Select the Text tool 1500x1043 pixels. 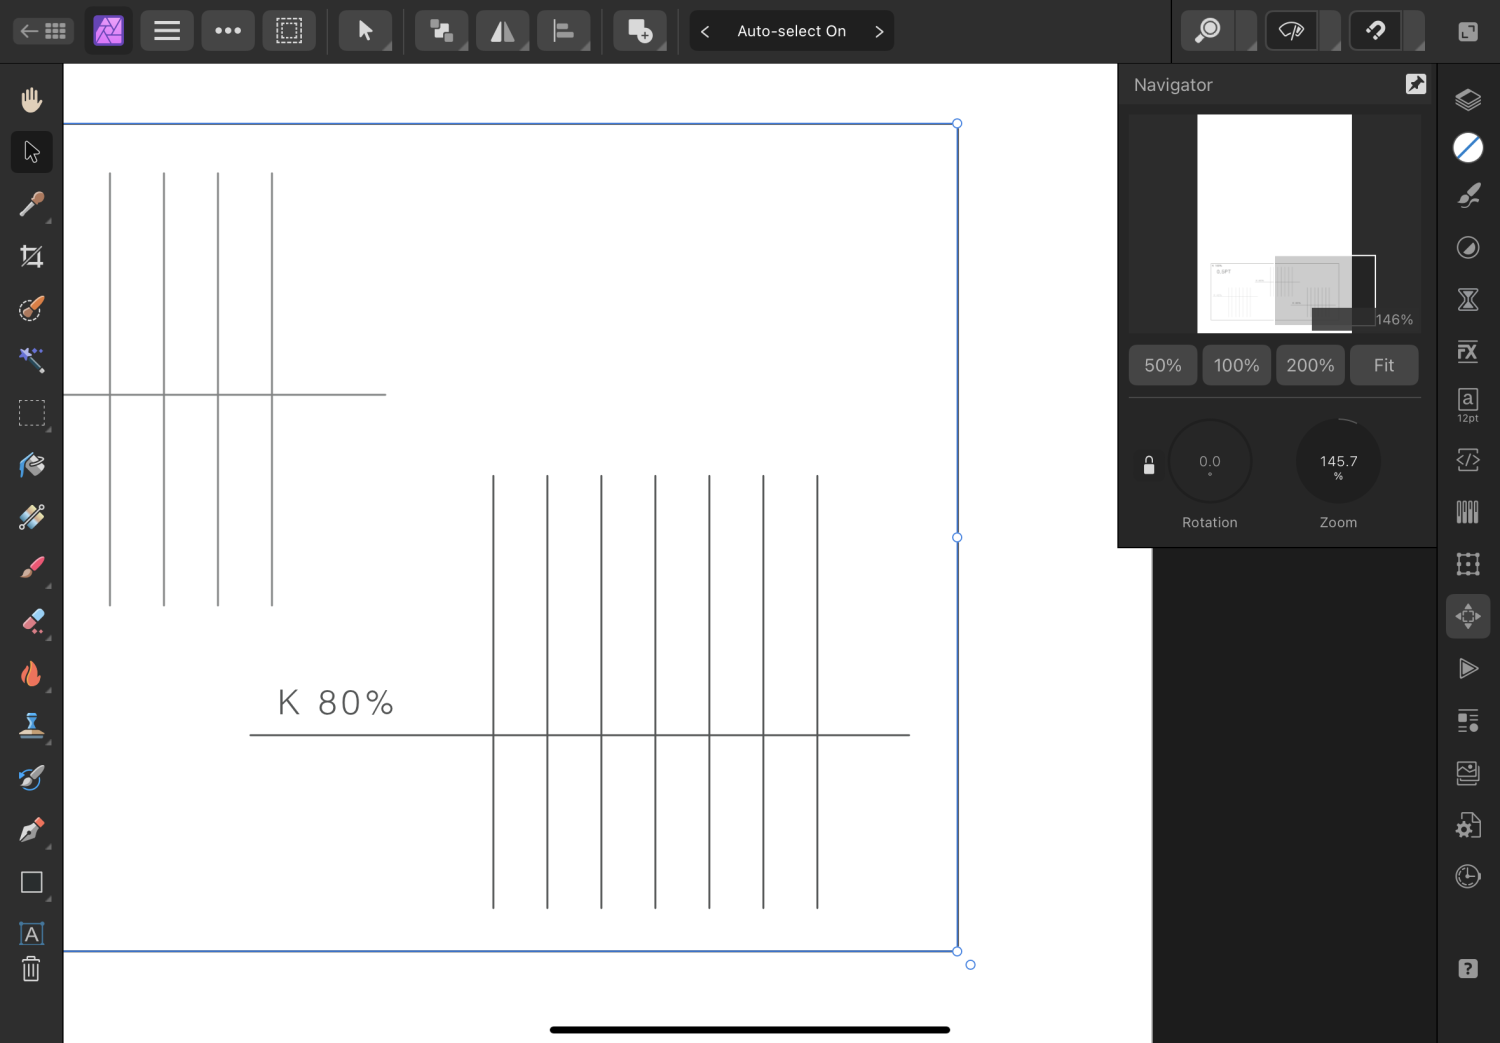pos(31,933)
